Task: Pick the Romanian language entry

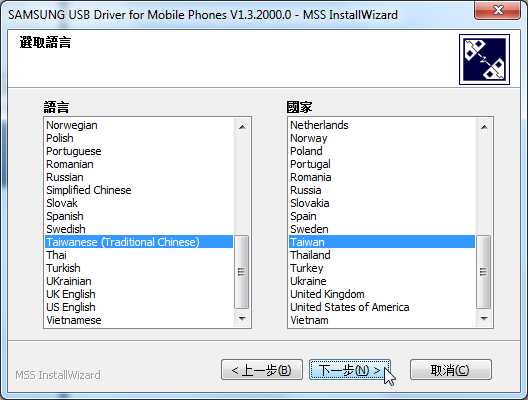Action: coord(139,164)
